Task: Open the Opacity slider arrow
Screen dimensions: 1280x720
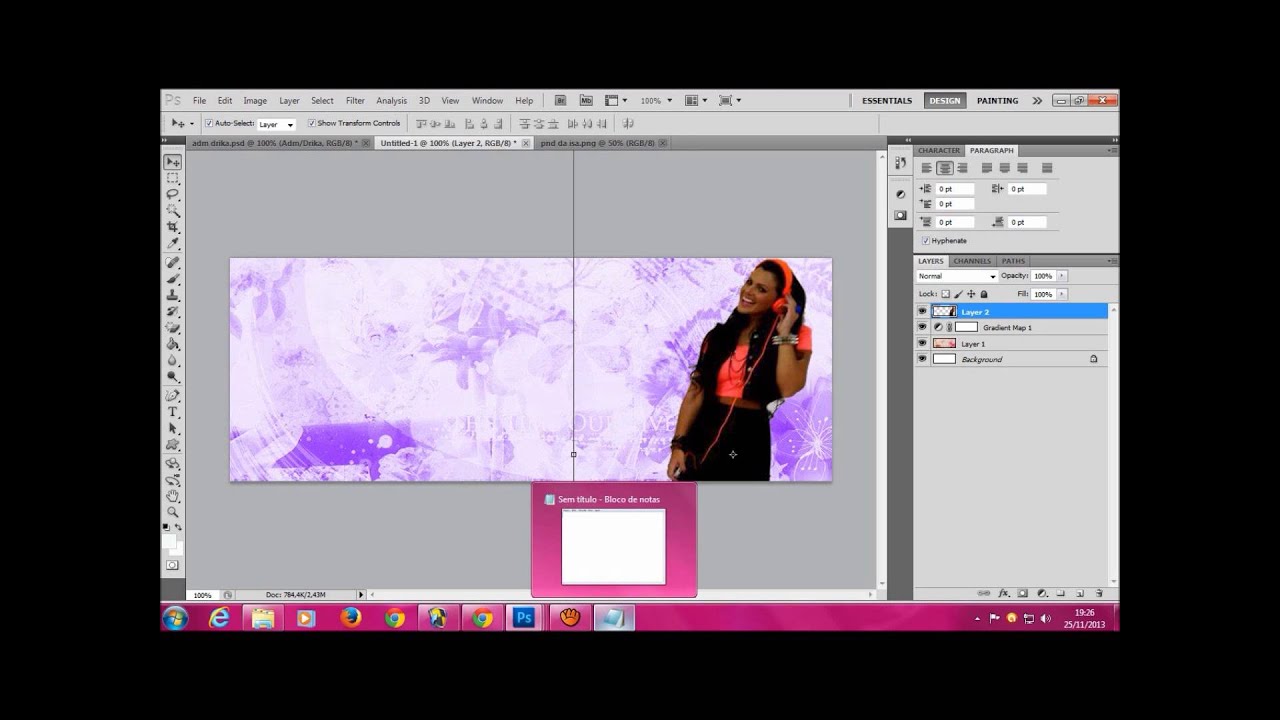Action: tap(1061, 276)
